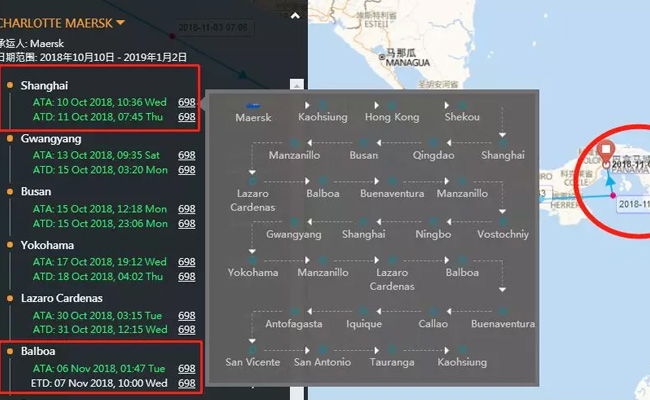The image size is (650, 400).
Task: Click the Iquique node in route diagram
Action: (364, 311)
